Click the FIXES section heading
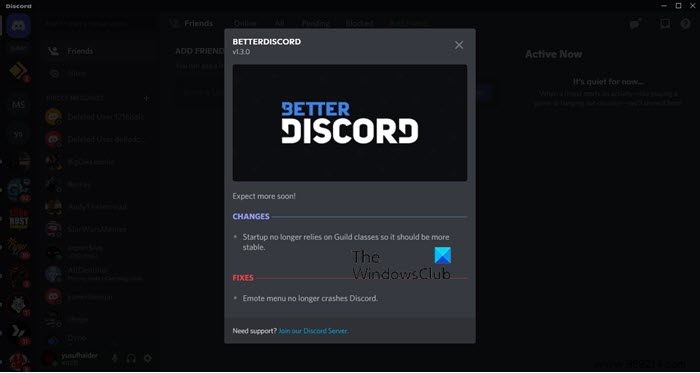 pyautogui.click(x=243, y=278)
